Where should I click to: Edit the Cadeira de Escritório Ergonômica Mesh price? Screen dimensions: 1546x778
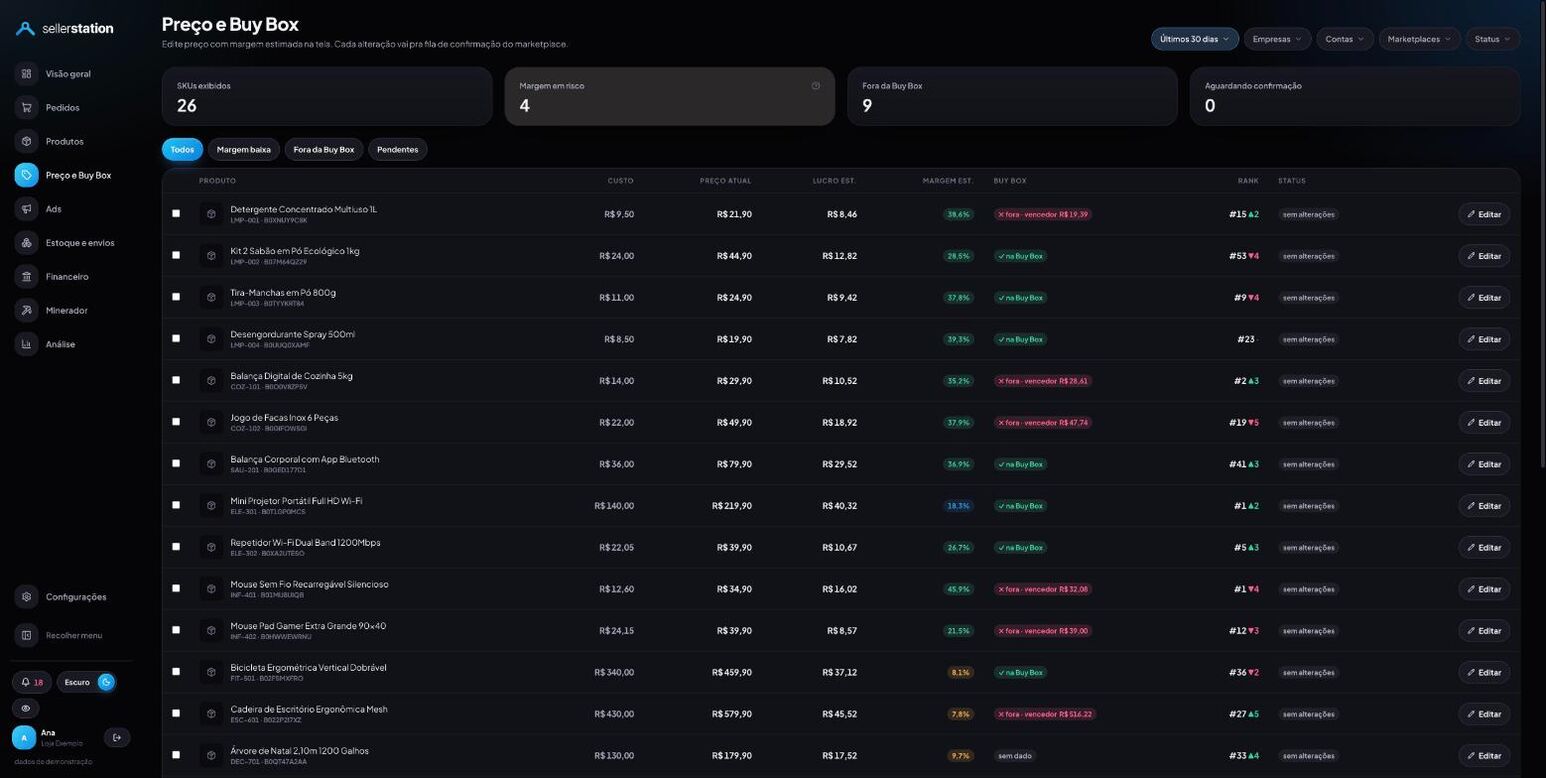1484,714
